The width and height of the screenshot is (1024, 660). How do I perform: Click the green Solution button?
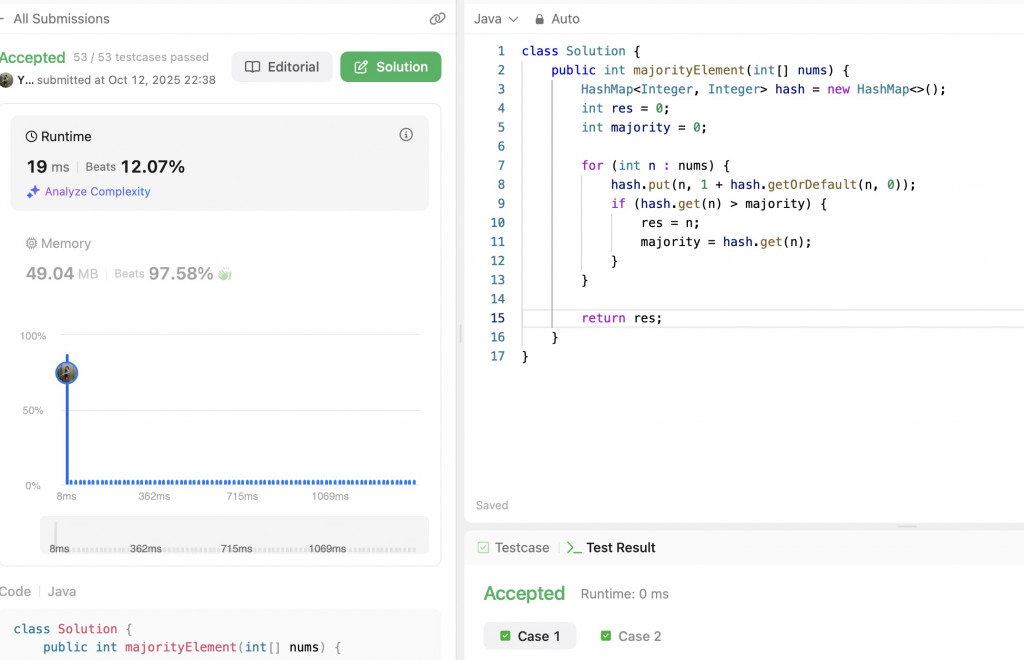(391, 67)
